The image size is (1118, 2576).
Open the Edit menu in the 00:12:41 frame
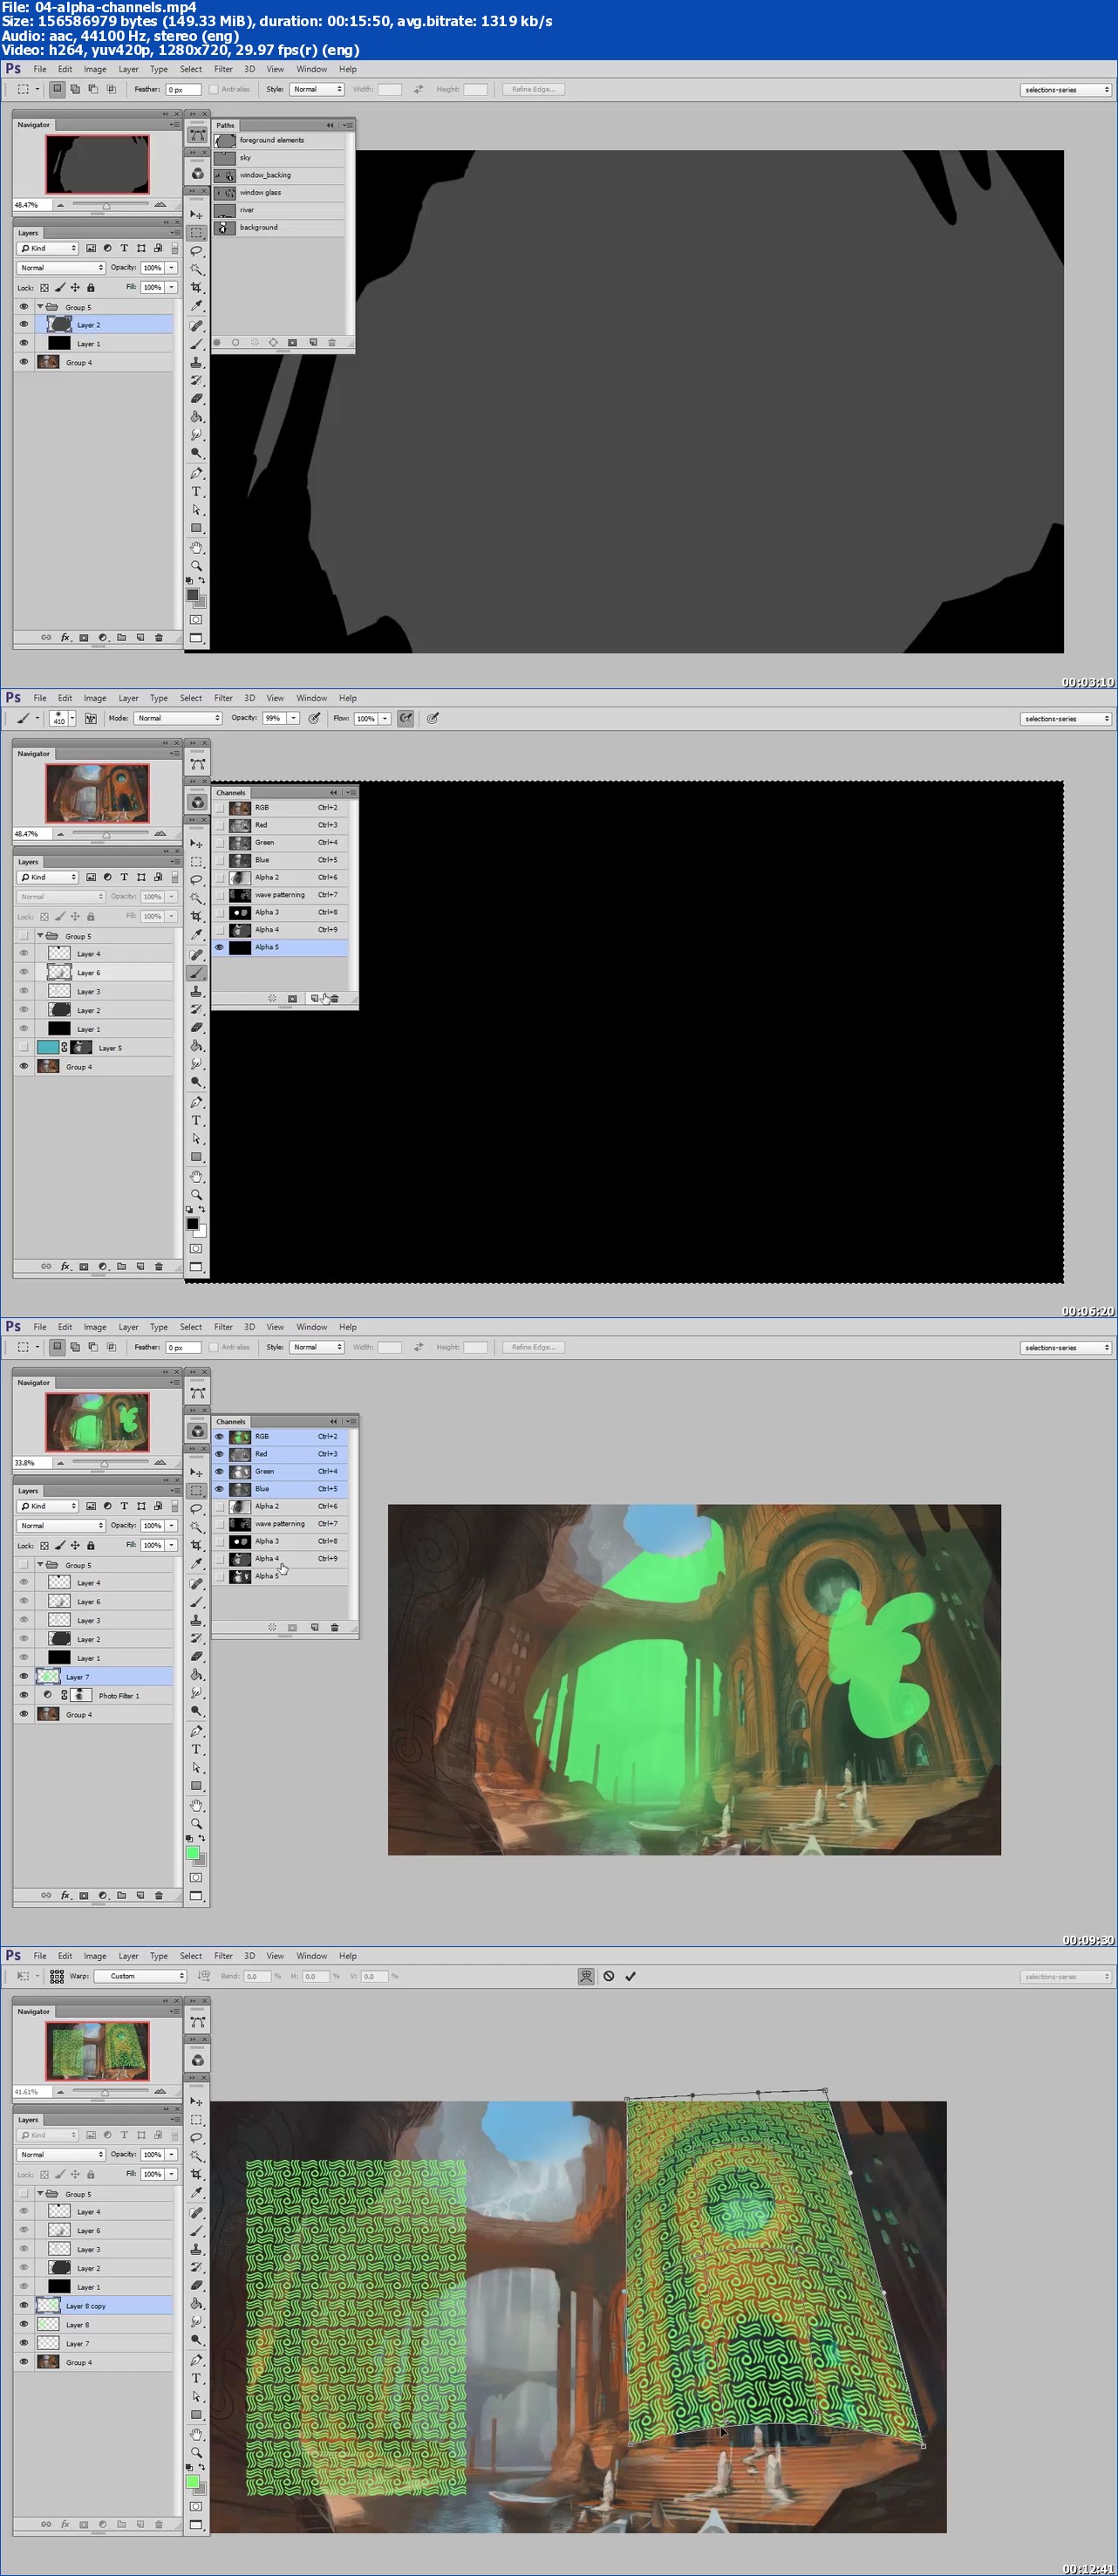(65, 1955)
